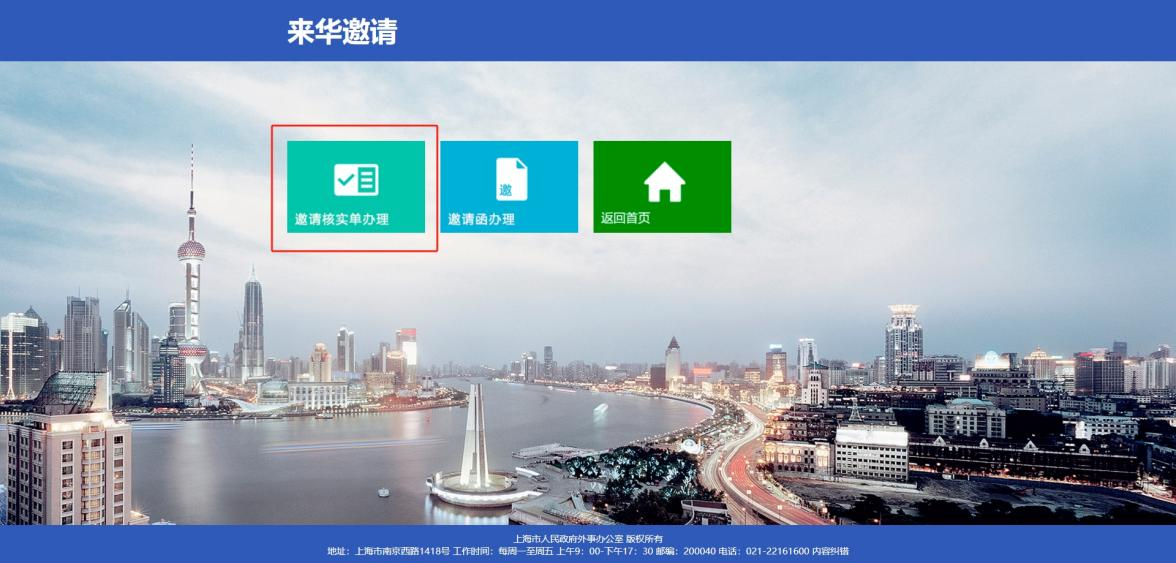This screenshot has width=1176, height=563.
Task: Click the address 上海市南京西路1418号
Action: pyautogui.click(x=402, y=551)
